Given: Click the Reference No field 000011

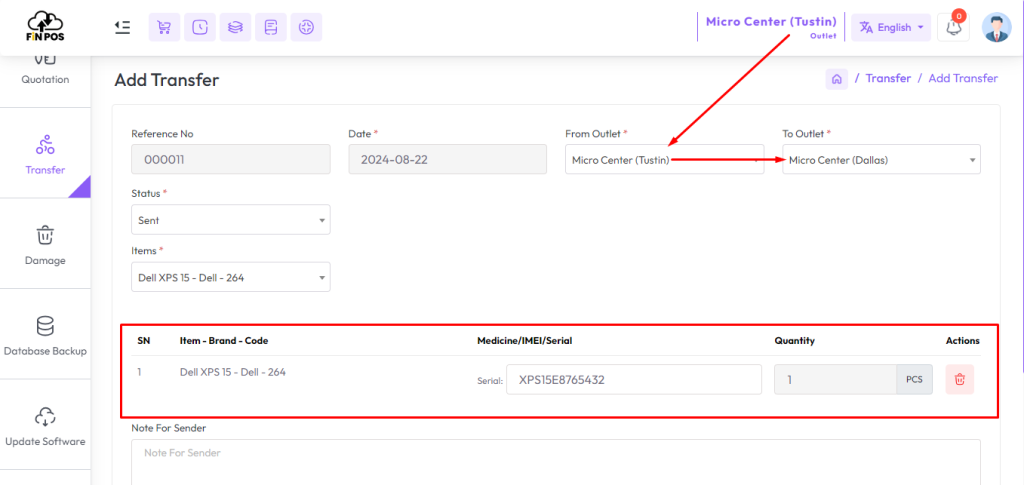Looking at the screenshot, I should pyautogui.click(x=231, y=159).
